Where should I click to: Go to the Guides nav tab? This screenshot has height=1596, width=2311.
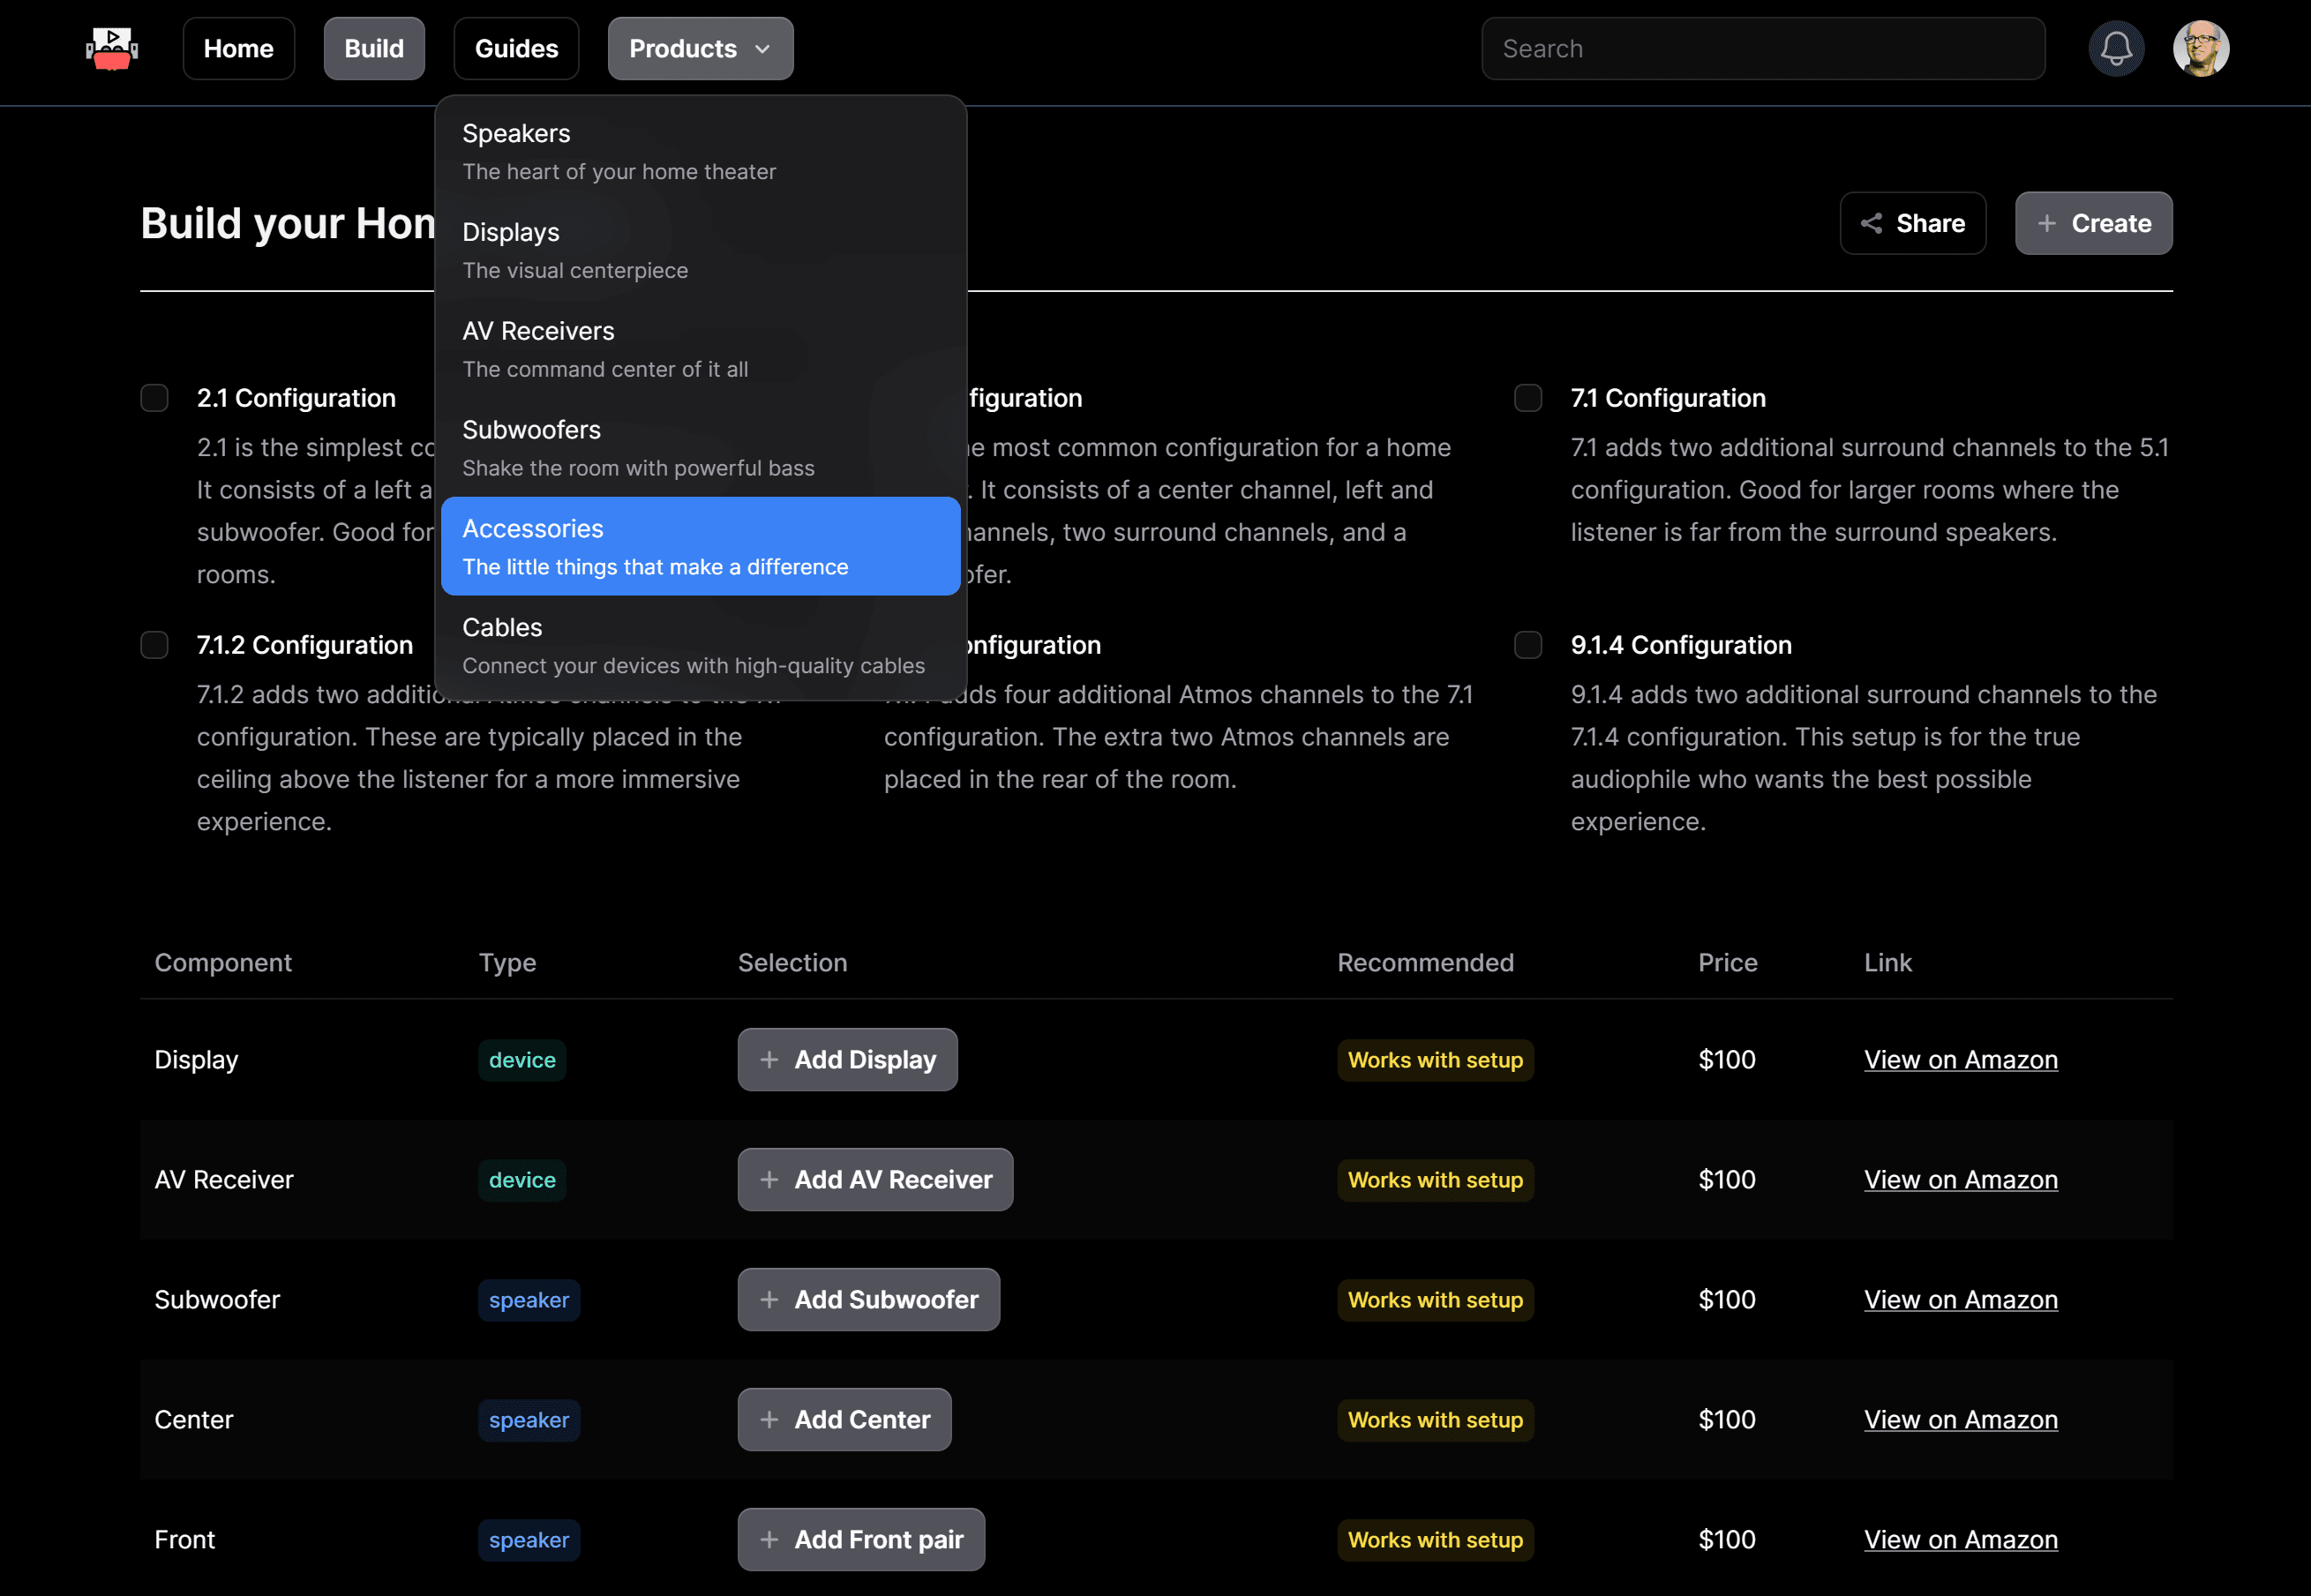(x=516, y=48)
